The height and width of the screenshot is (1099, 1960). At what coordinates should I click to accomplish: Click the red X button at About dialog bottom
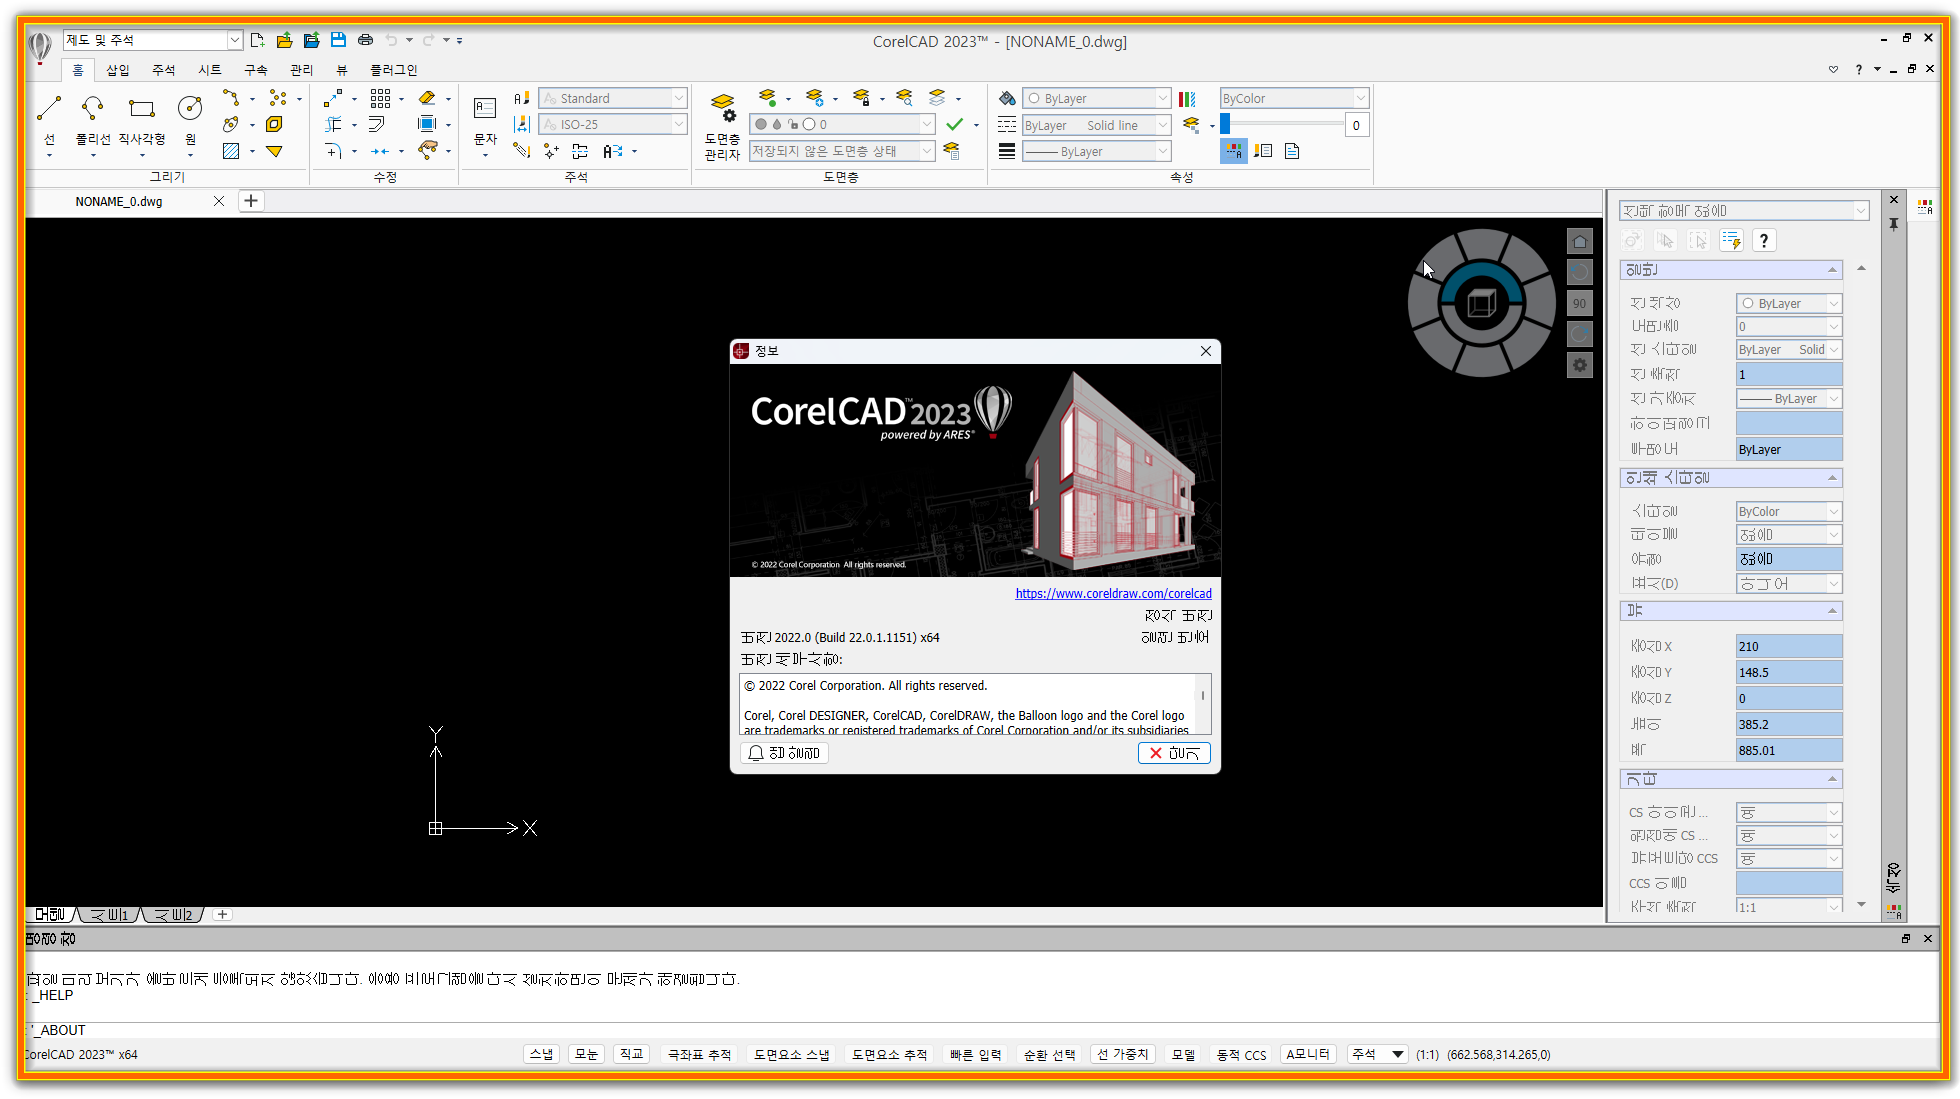1174,753
